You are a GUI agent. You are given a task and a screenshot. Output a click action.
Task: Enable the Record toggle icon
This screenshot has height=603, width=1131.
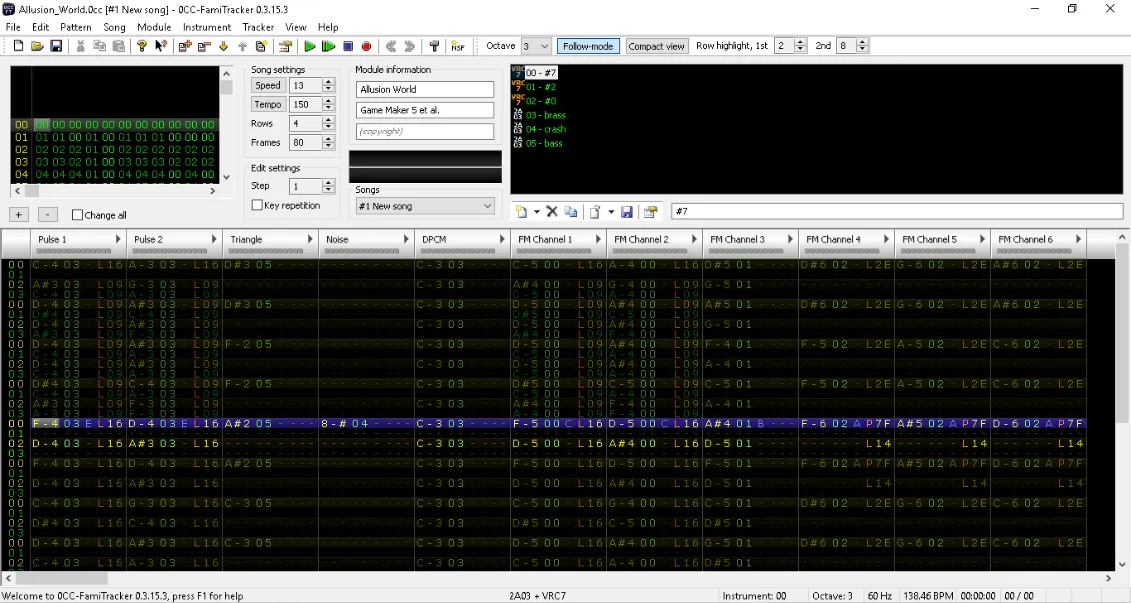coord(367,46)
